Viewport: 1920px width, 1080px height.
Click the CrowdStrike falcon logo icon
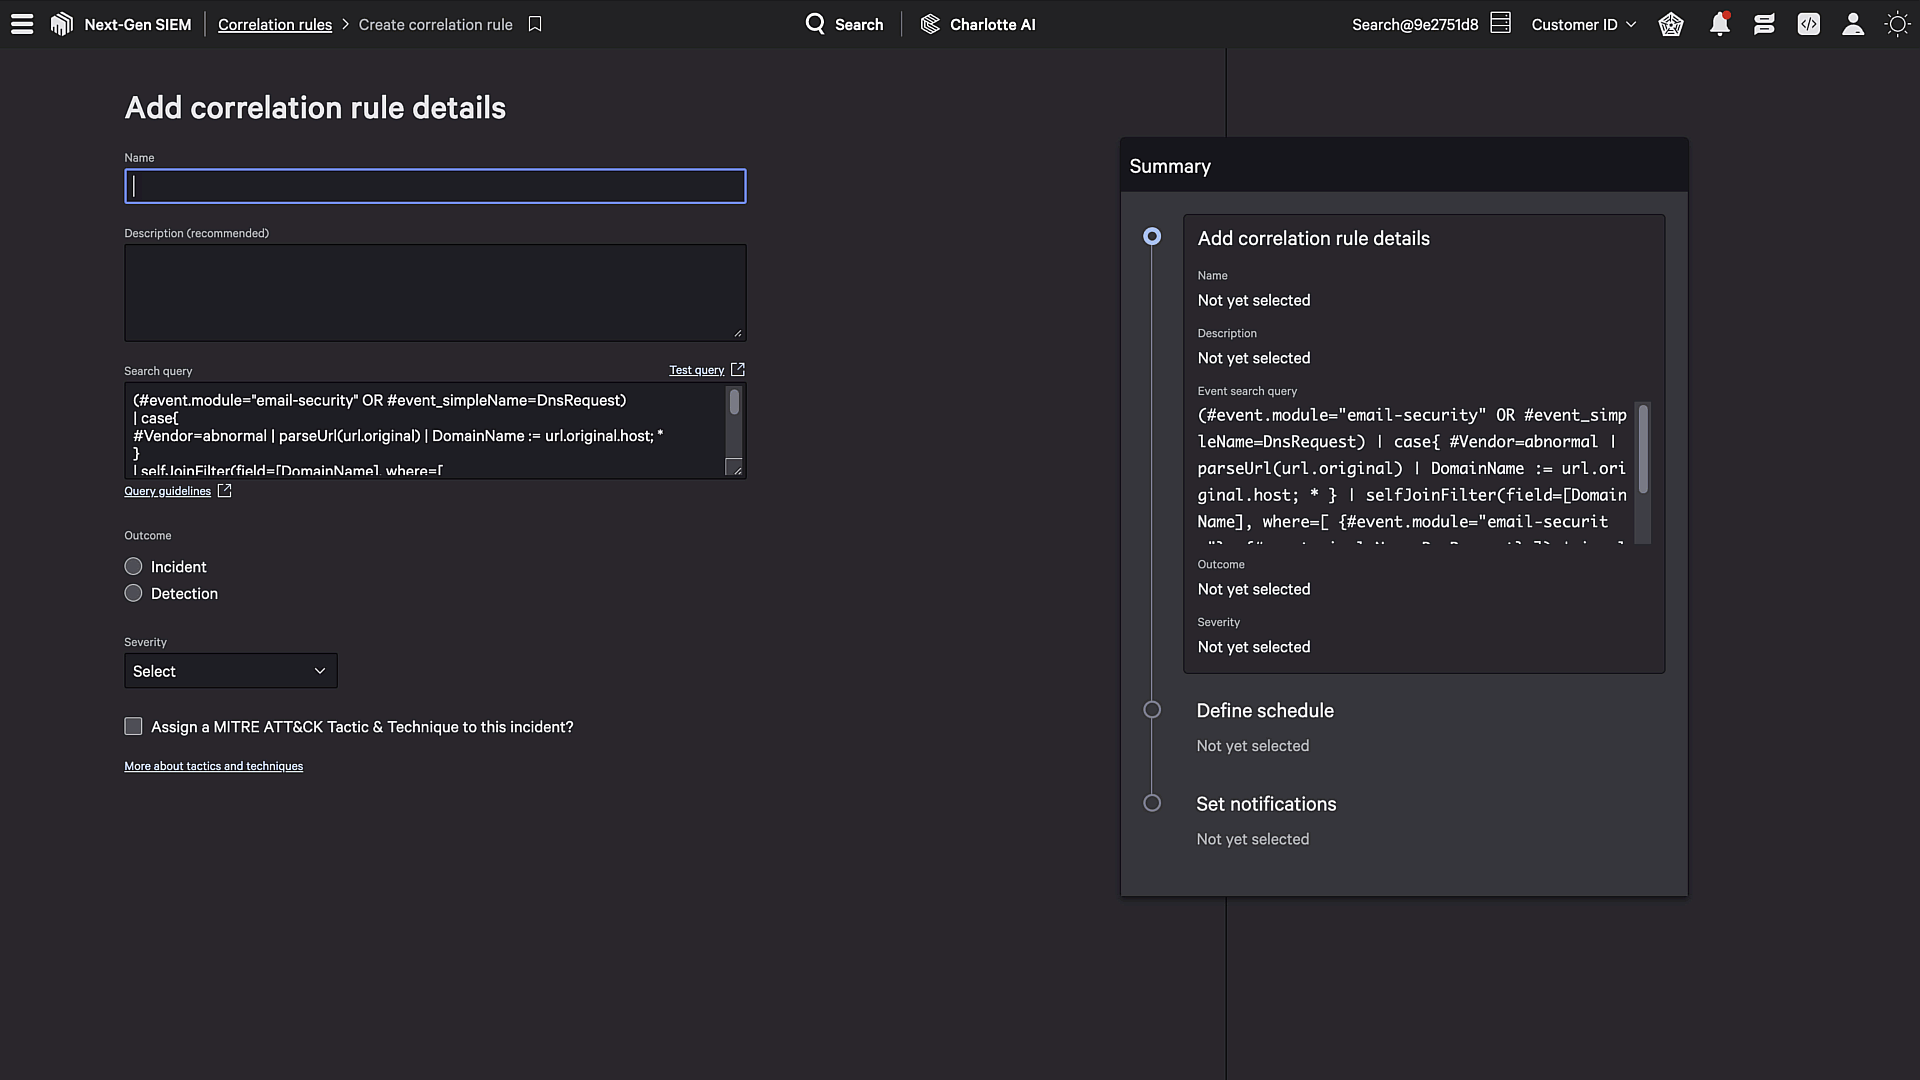click(62, 24)
